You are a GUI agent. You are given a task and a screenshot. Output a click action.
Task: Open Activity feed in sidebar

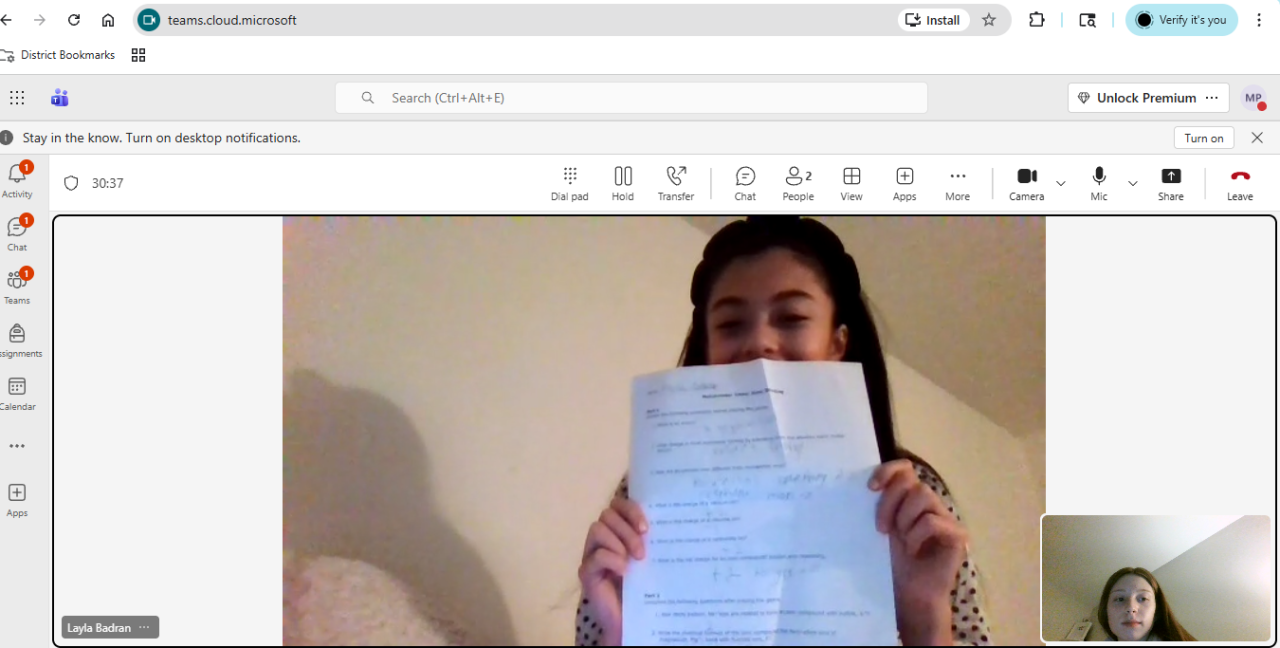(17, 180)
